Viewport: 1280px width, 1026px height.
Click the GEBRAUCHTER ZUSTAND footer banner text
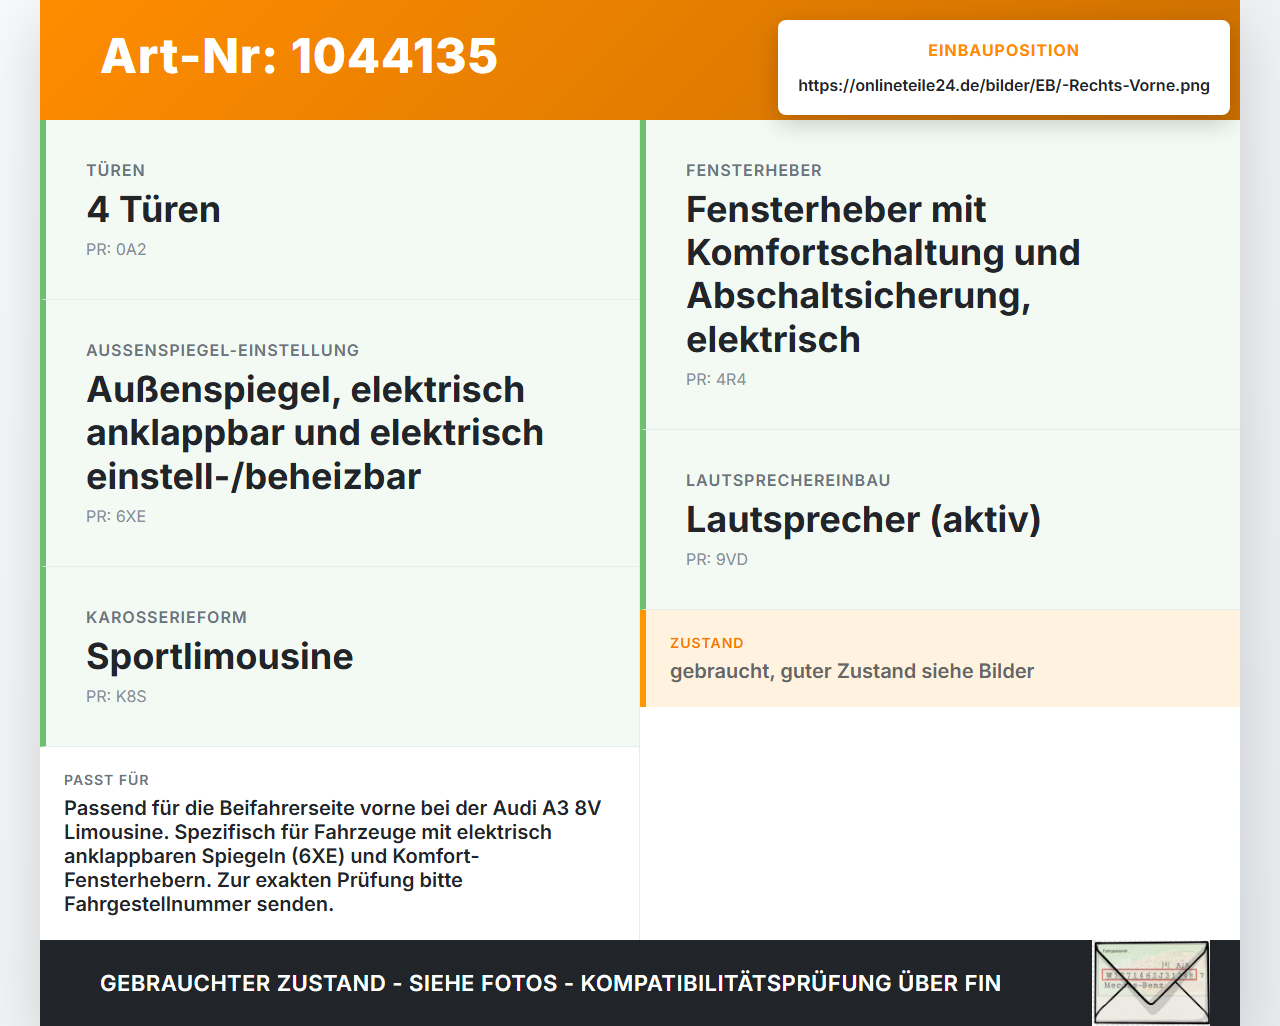(x=550, y=983)
